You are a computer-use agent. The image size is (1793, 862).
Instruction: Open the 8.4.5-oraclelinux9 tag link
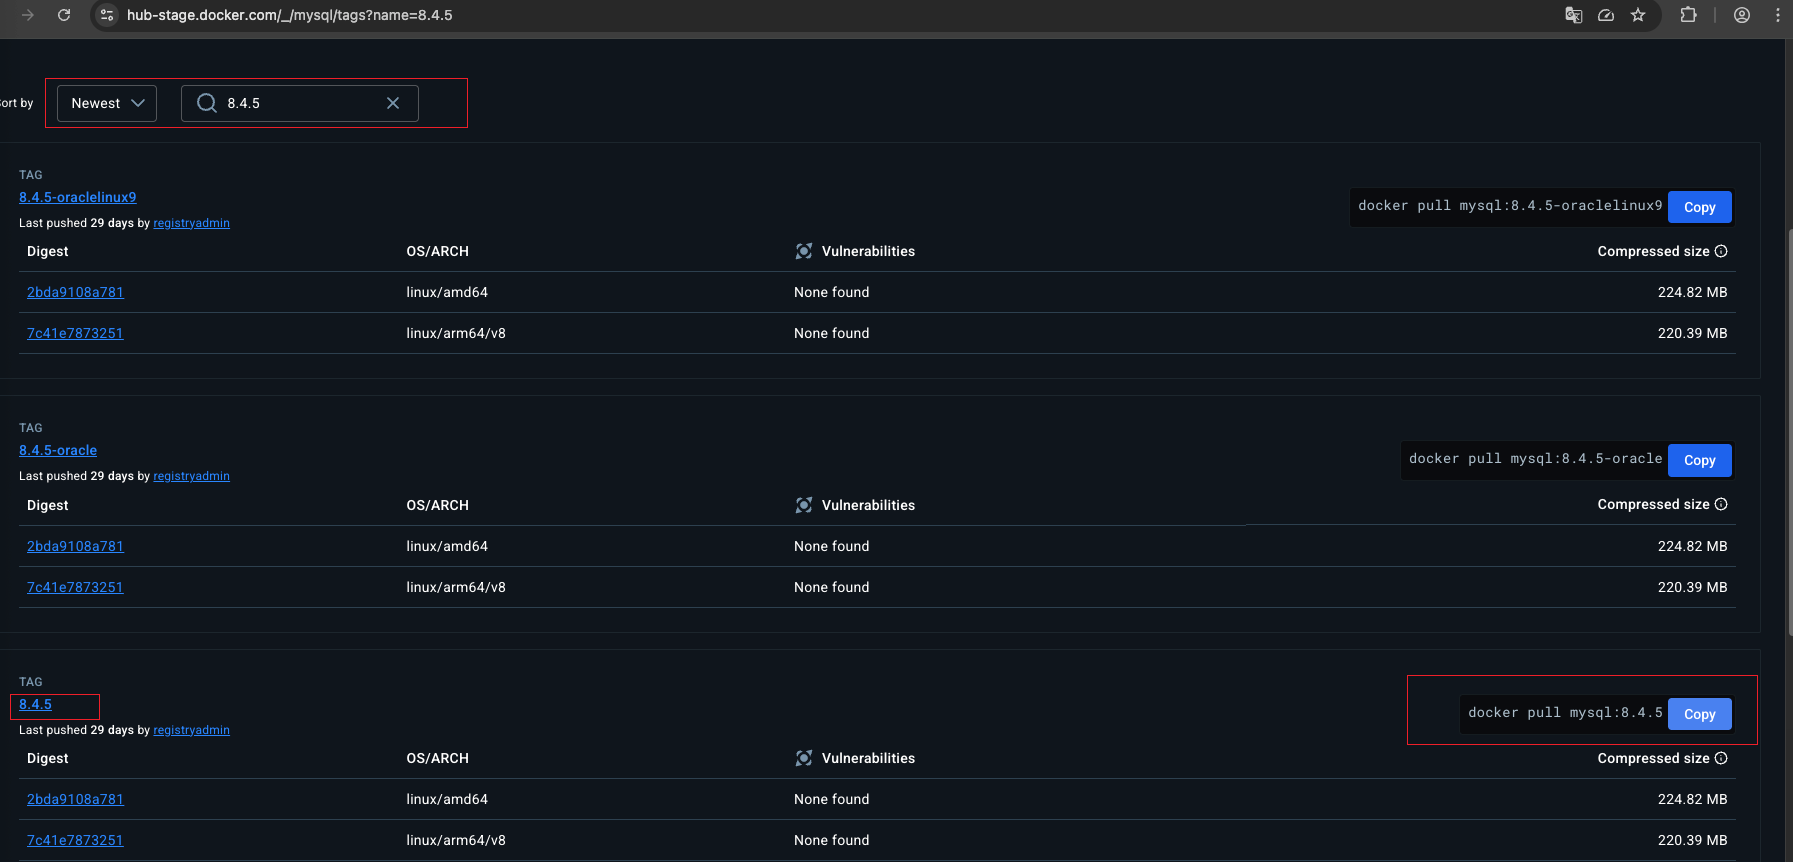coord(78,197)
